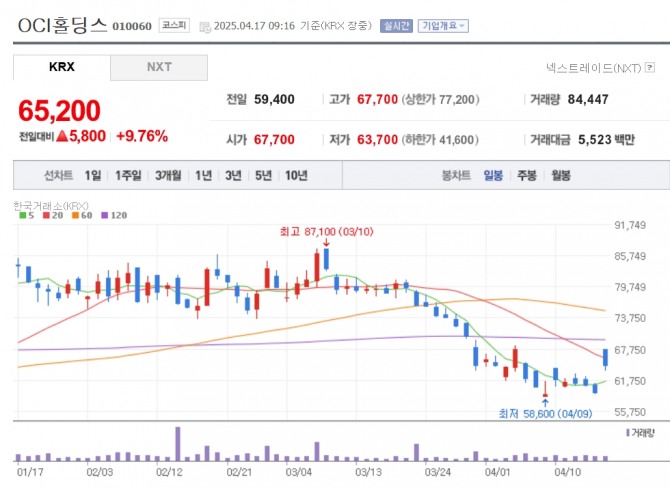Show the 5년 line chart

pos(263,175)
